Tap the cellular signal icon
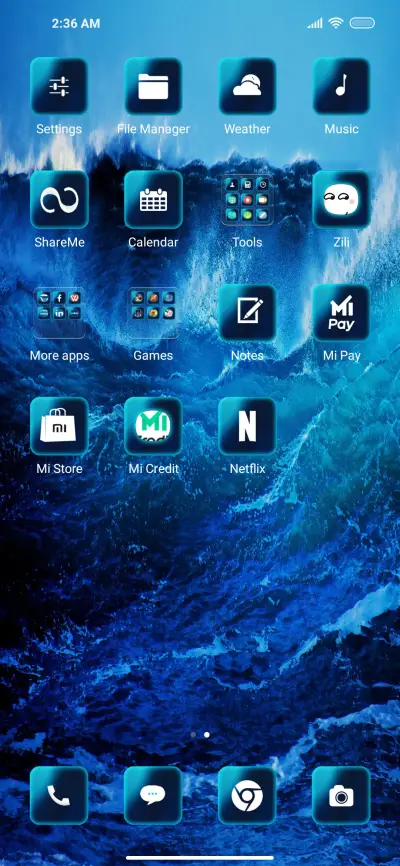Image resolution: width=400 pixels, height=866 pixels. tap(315, 23)
